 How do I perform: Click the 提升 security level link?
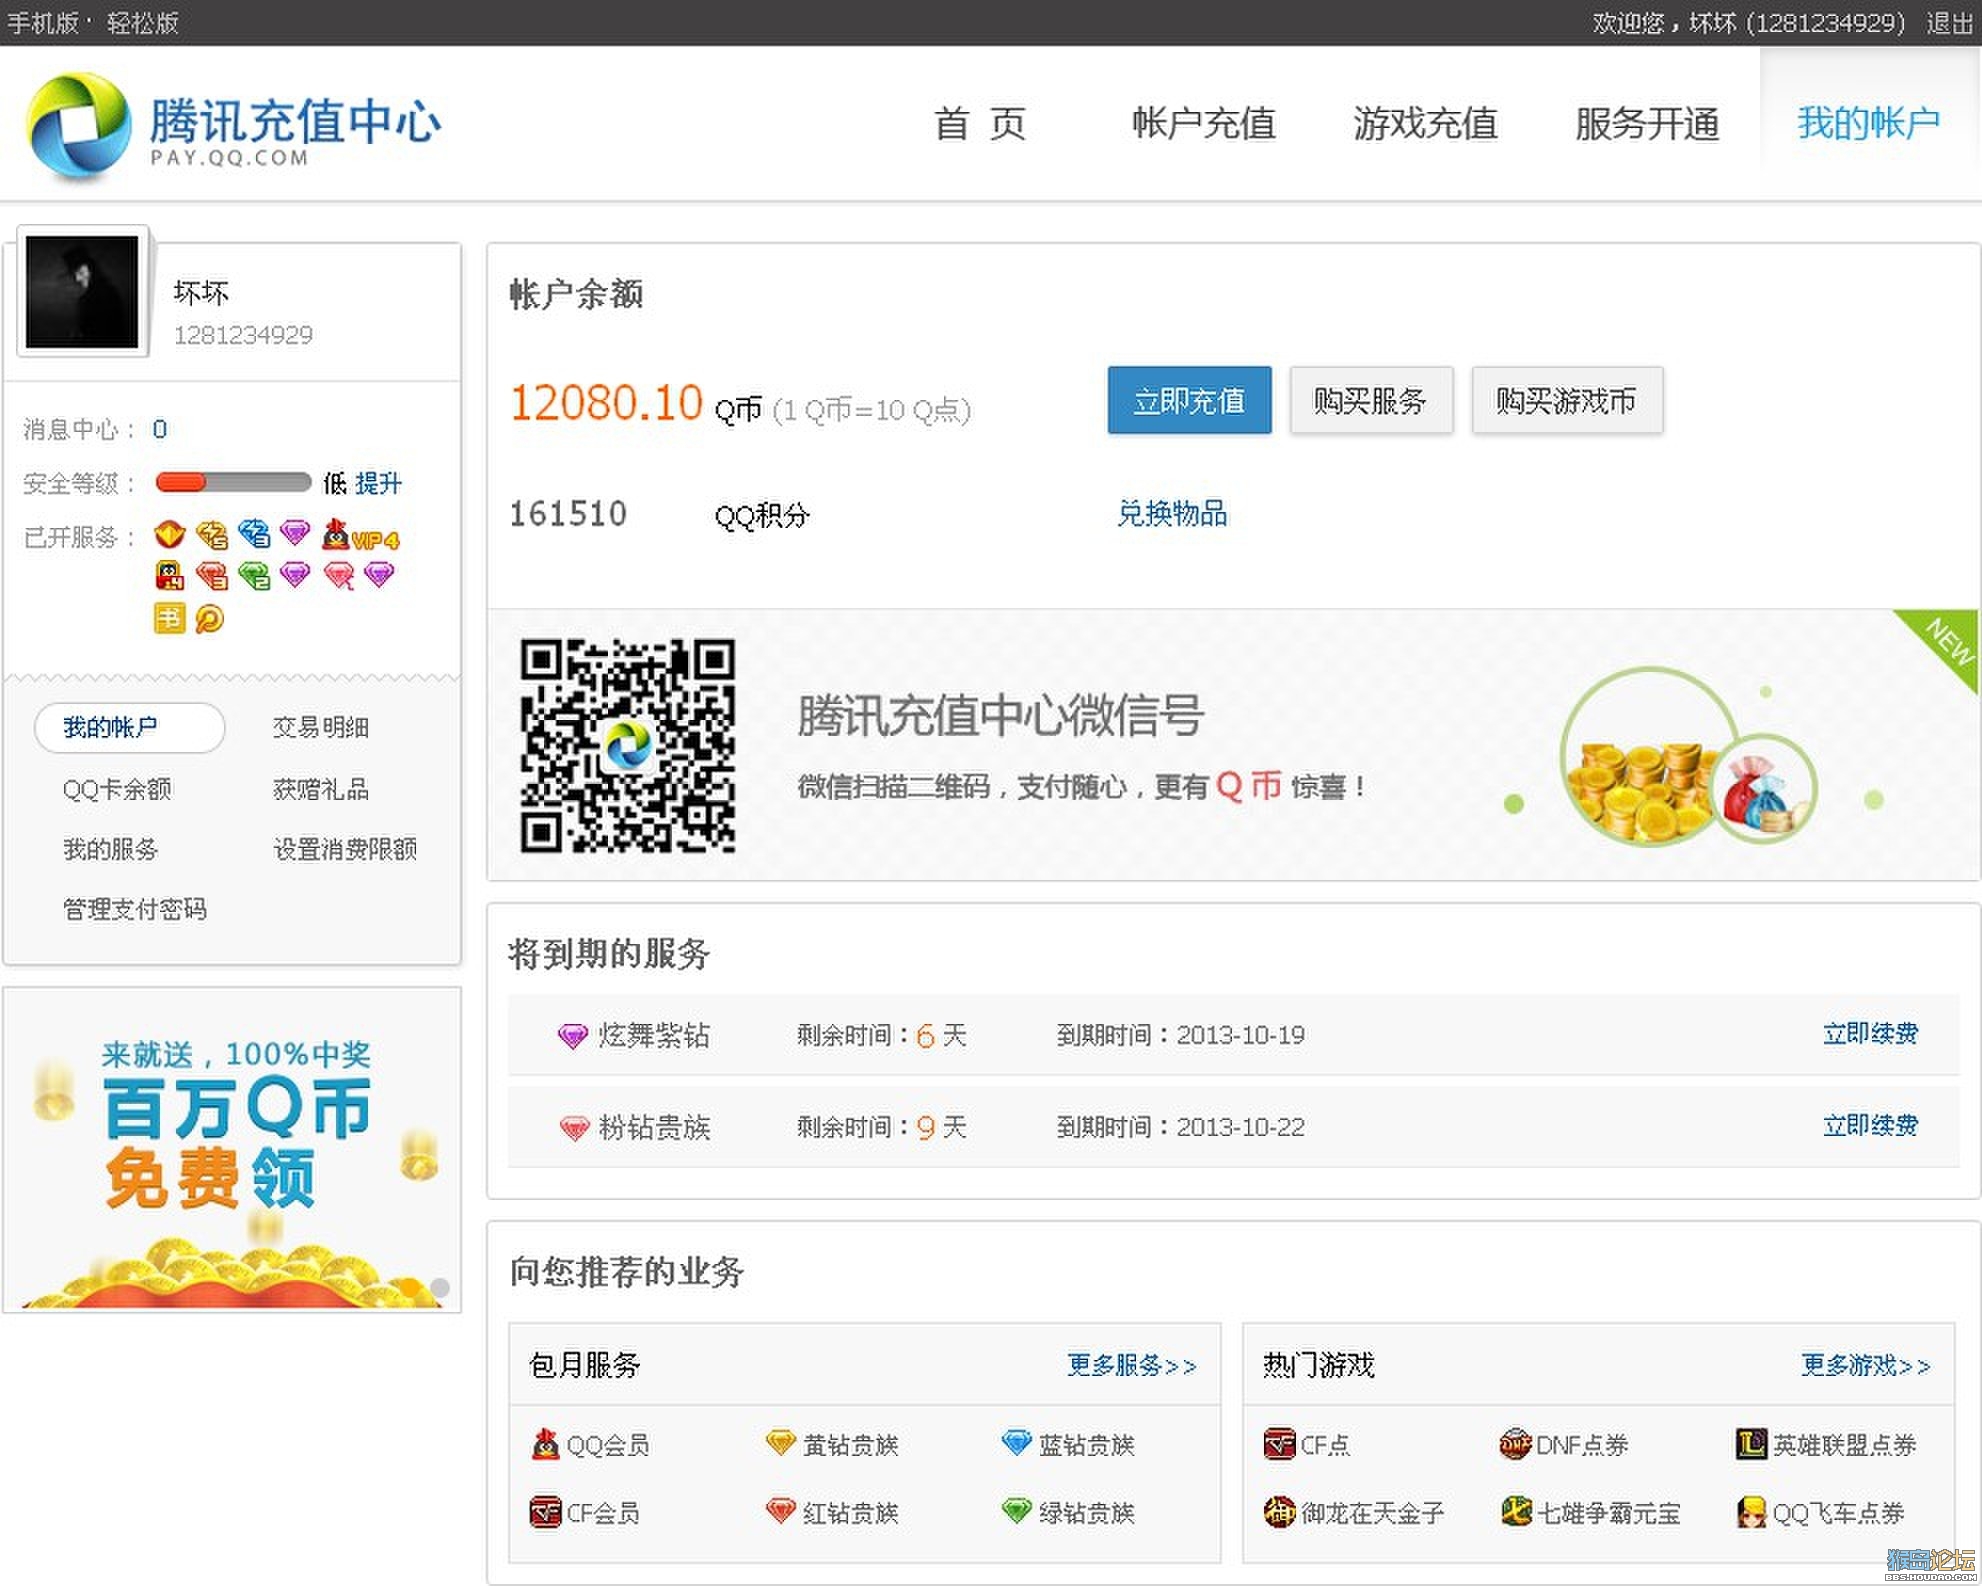coord(378,484)
